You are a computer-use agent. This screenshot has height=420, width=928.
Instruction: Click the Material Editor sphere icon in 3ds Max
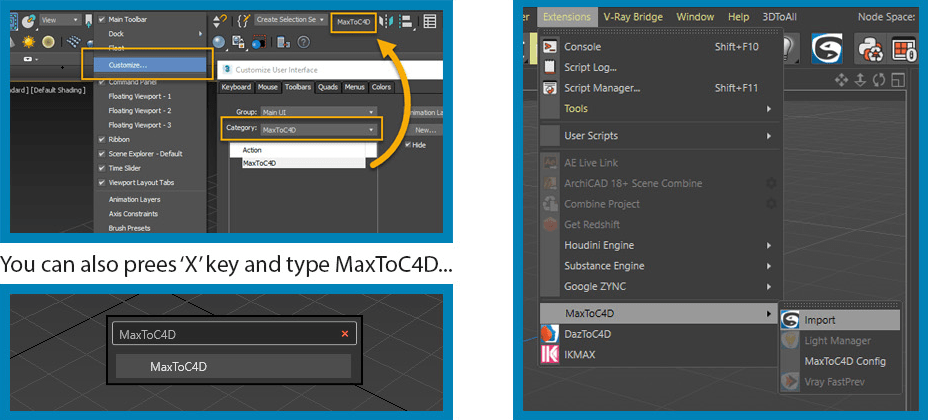click(x=220, y=42)
